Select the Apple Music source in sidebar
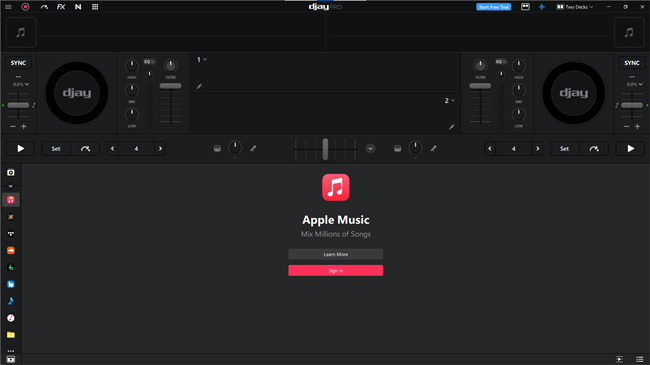Screen dimensions: 650x365 tap(11, 200)
